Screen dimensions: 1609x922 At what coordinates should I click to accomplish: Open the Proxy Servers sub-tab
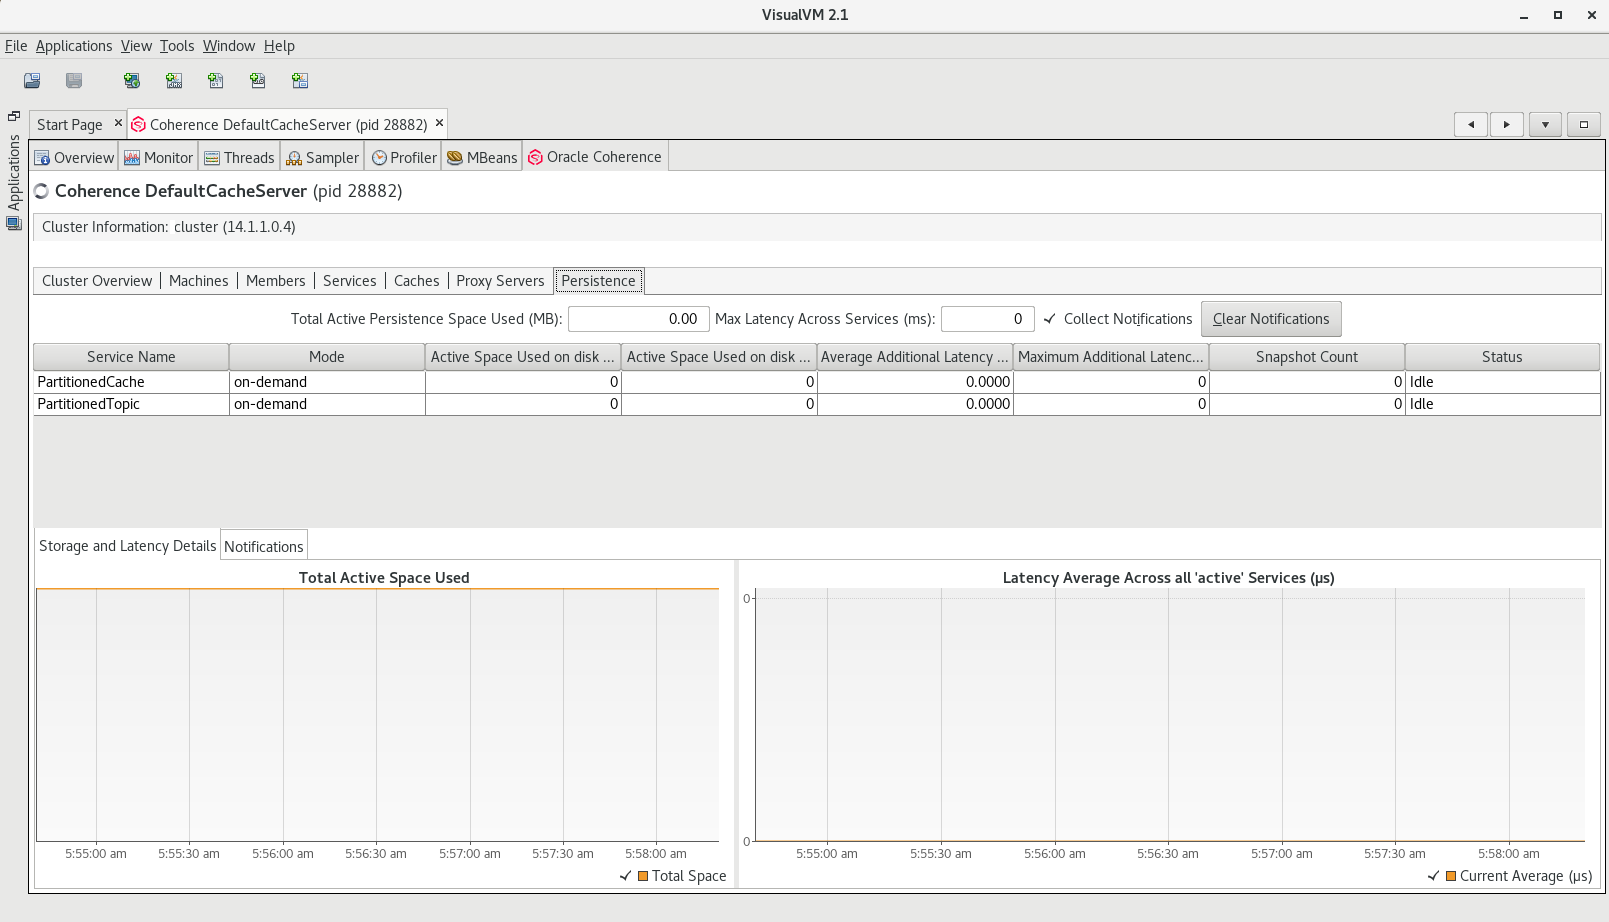(x=500, y=281)
